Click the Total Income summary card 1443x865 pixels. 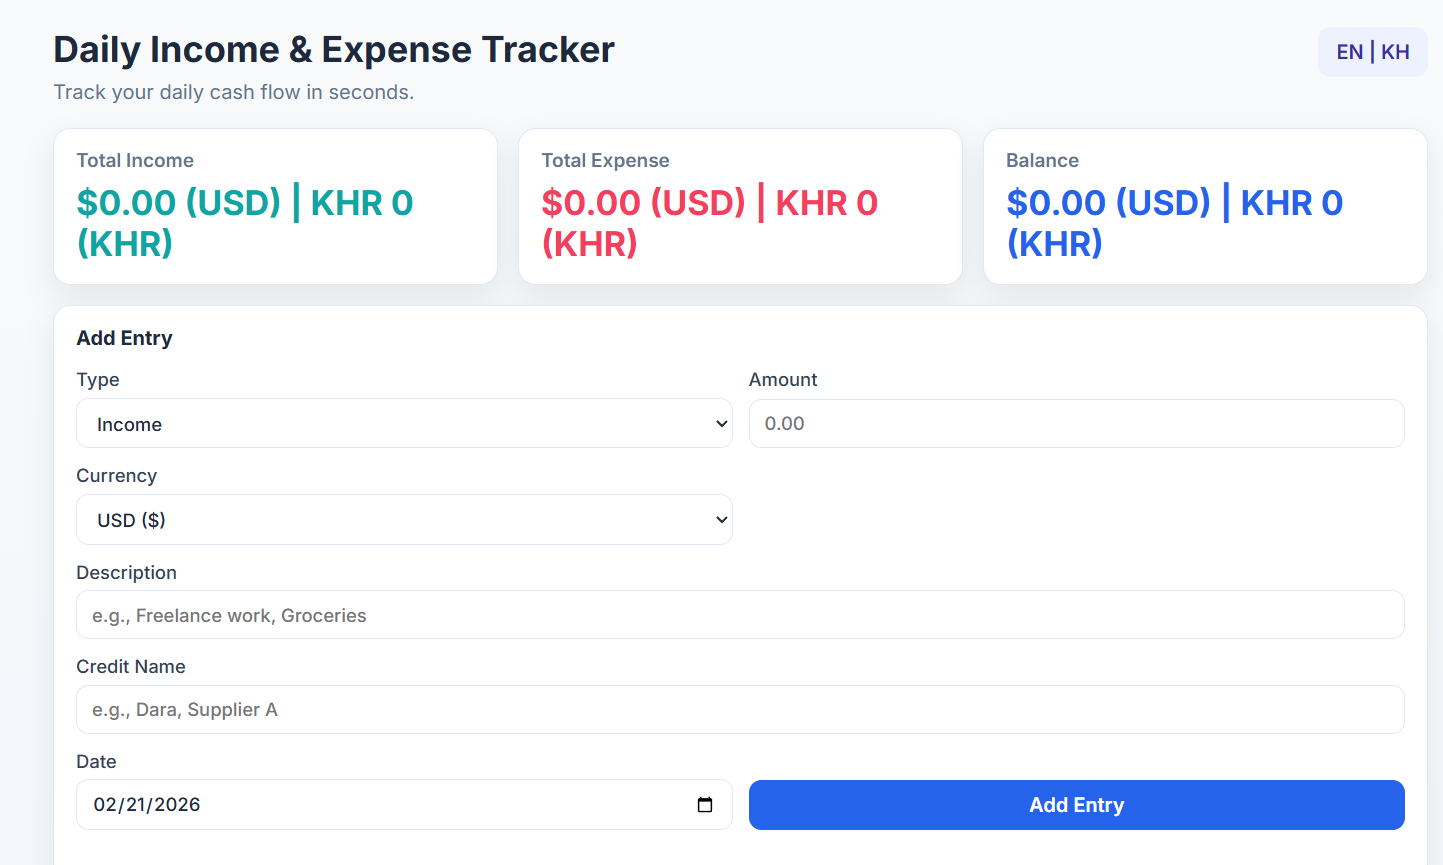[x=275, y=205]
